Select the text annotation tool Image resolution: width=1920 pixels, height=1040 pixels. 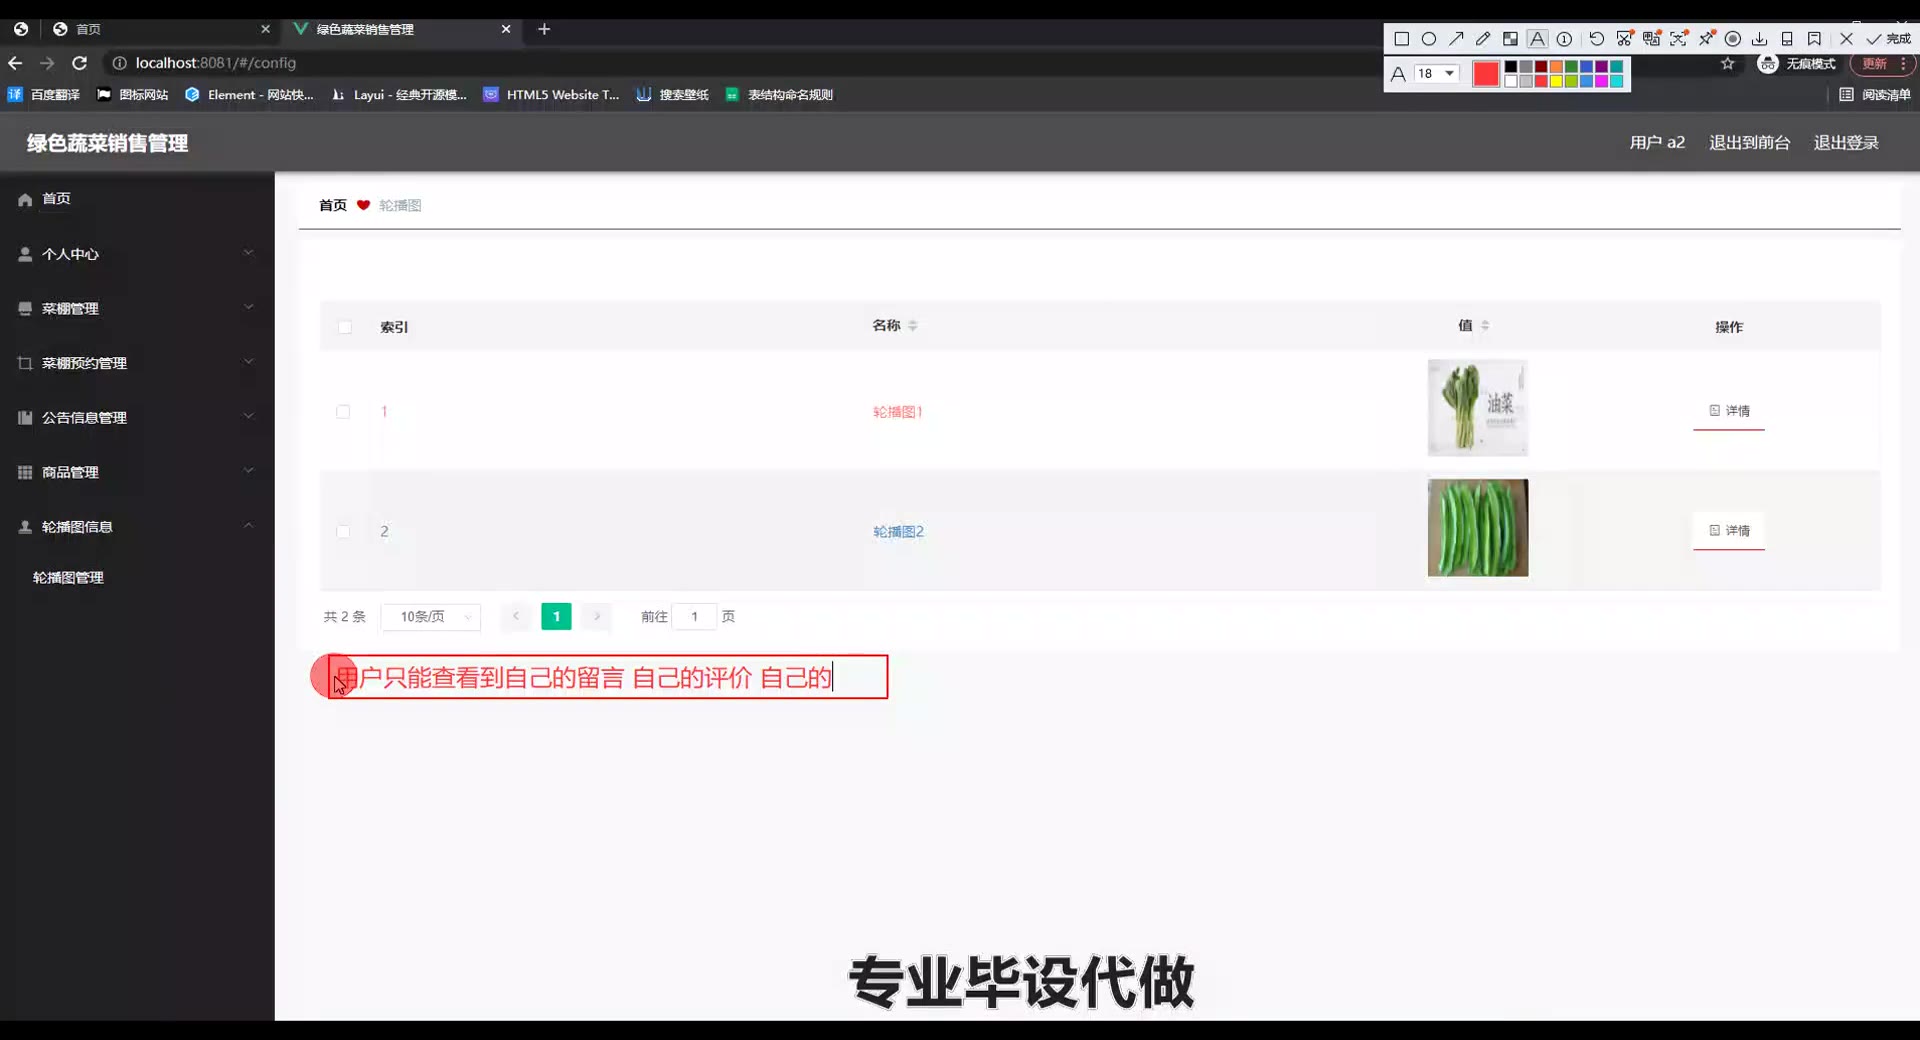click(x=1538, y=39)
